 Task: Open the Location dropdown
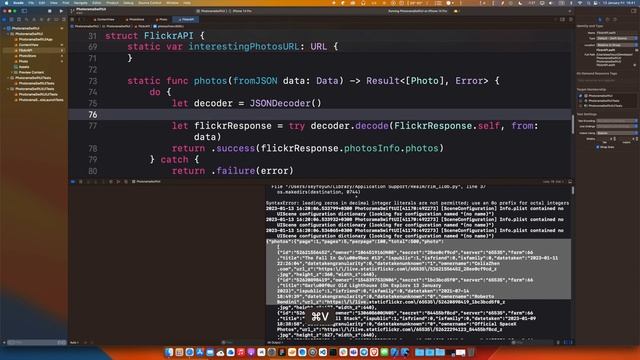click(617, 45)
